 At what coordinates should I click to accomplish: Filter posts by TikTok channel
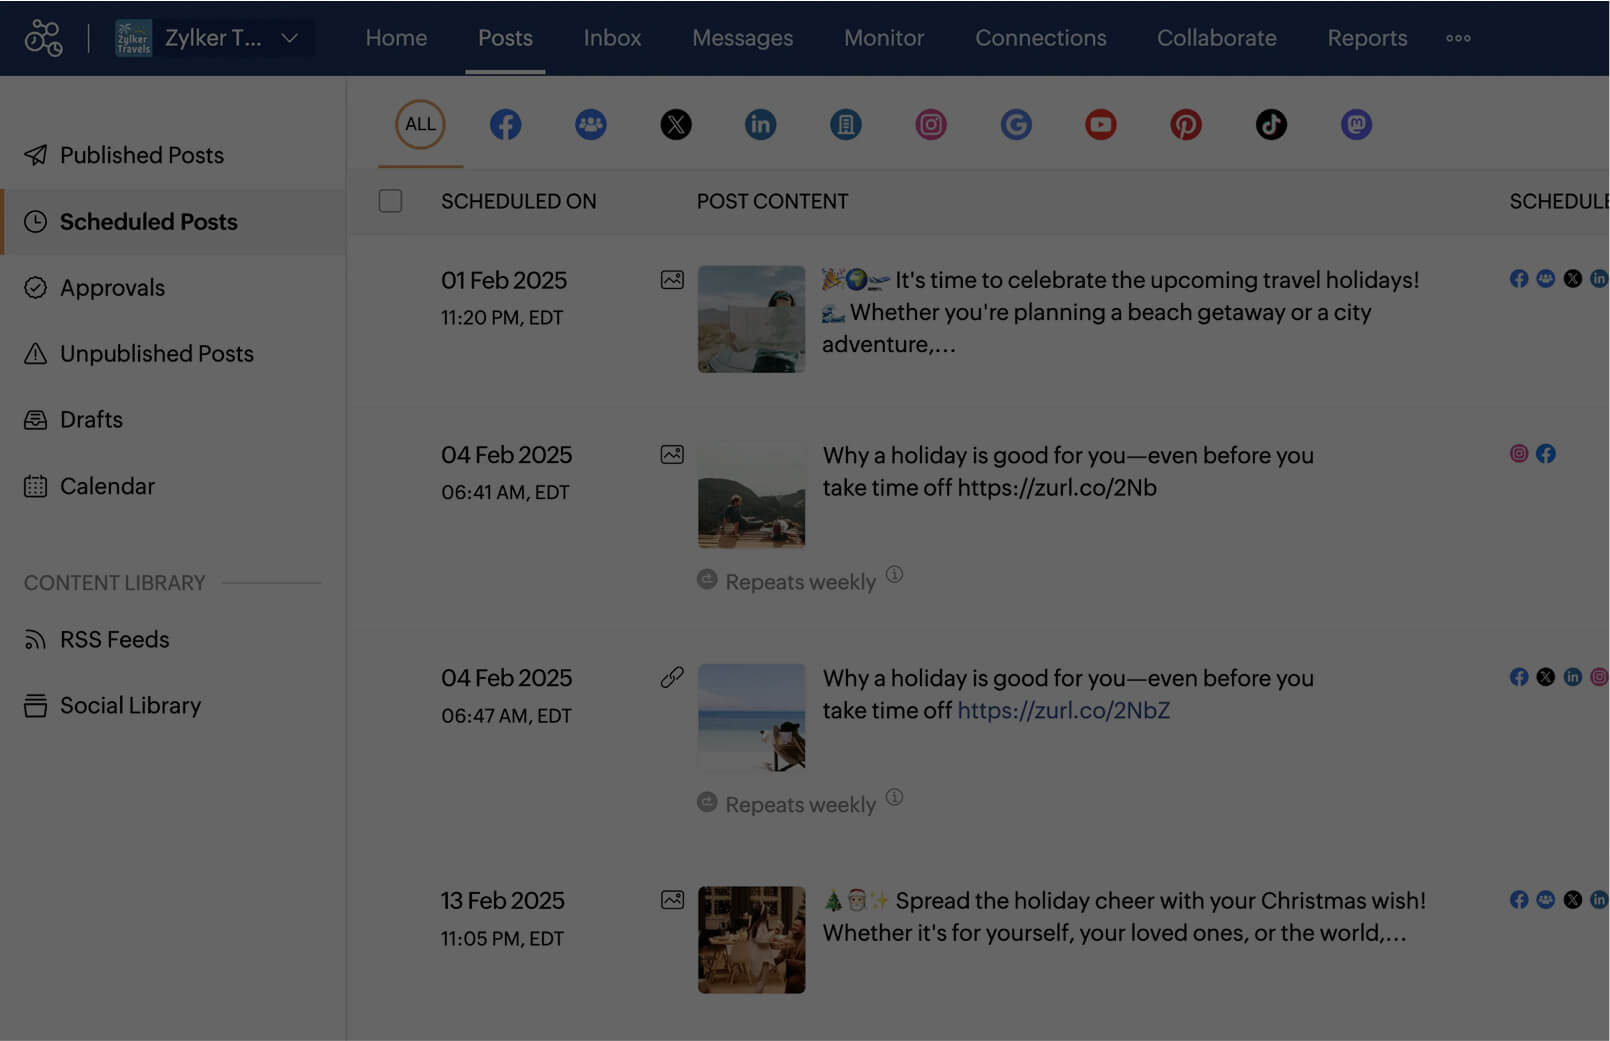[1271, 125]
